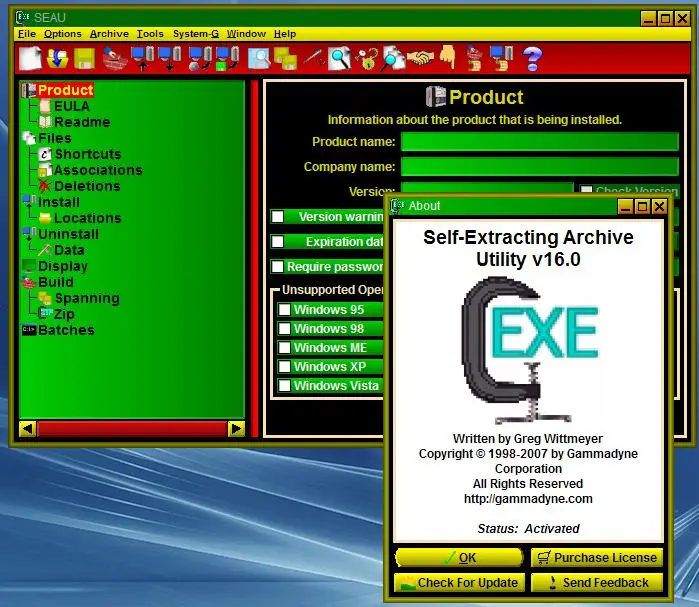Screen dimensions: 699x607
Task: Open the Readme tree item
Action: (x=82, y=122)
